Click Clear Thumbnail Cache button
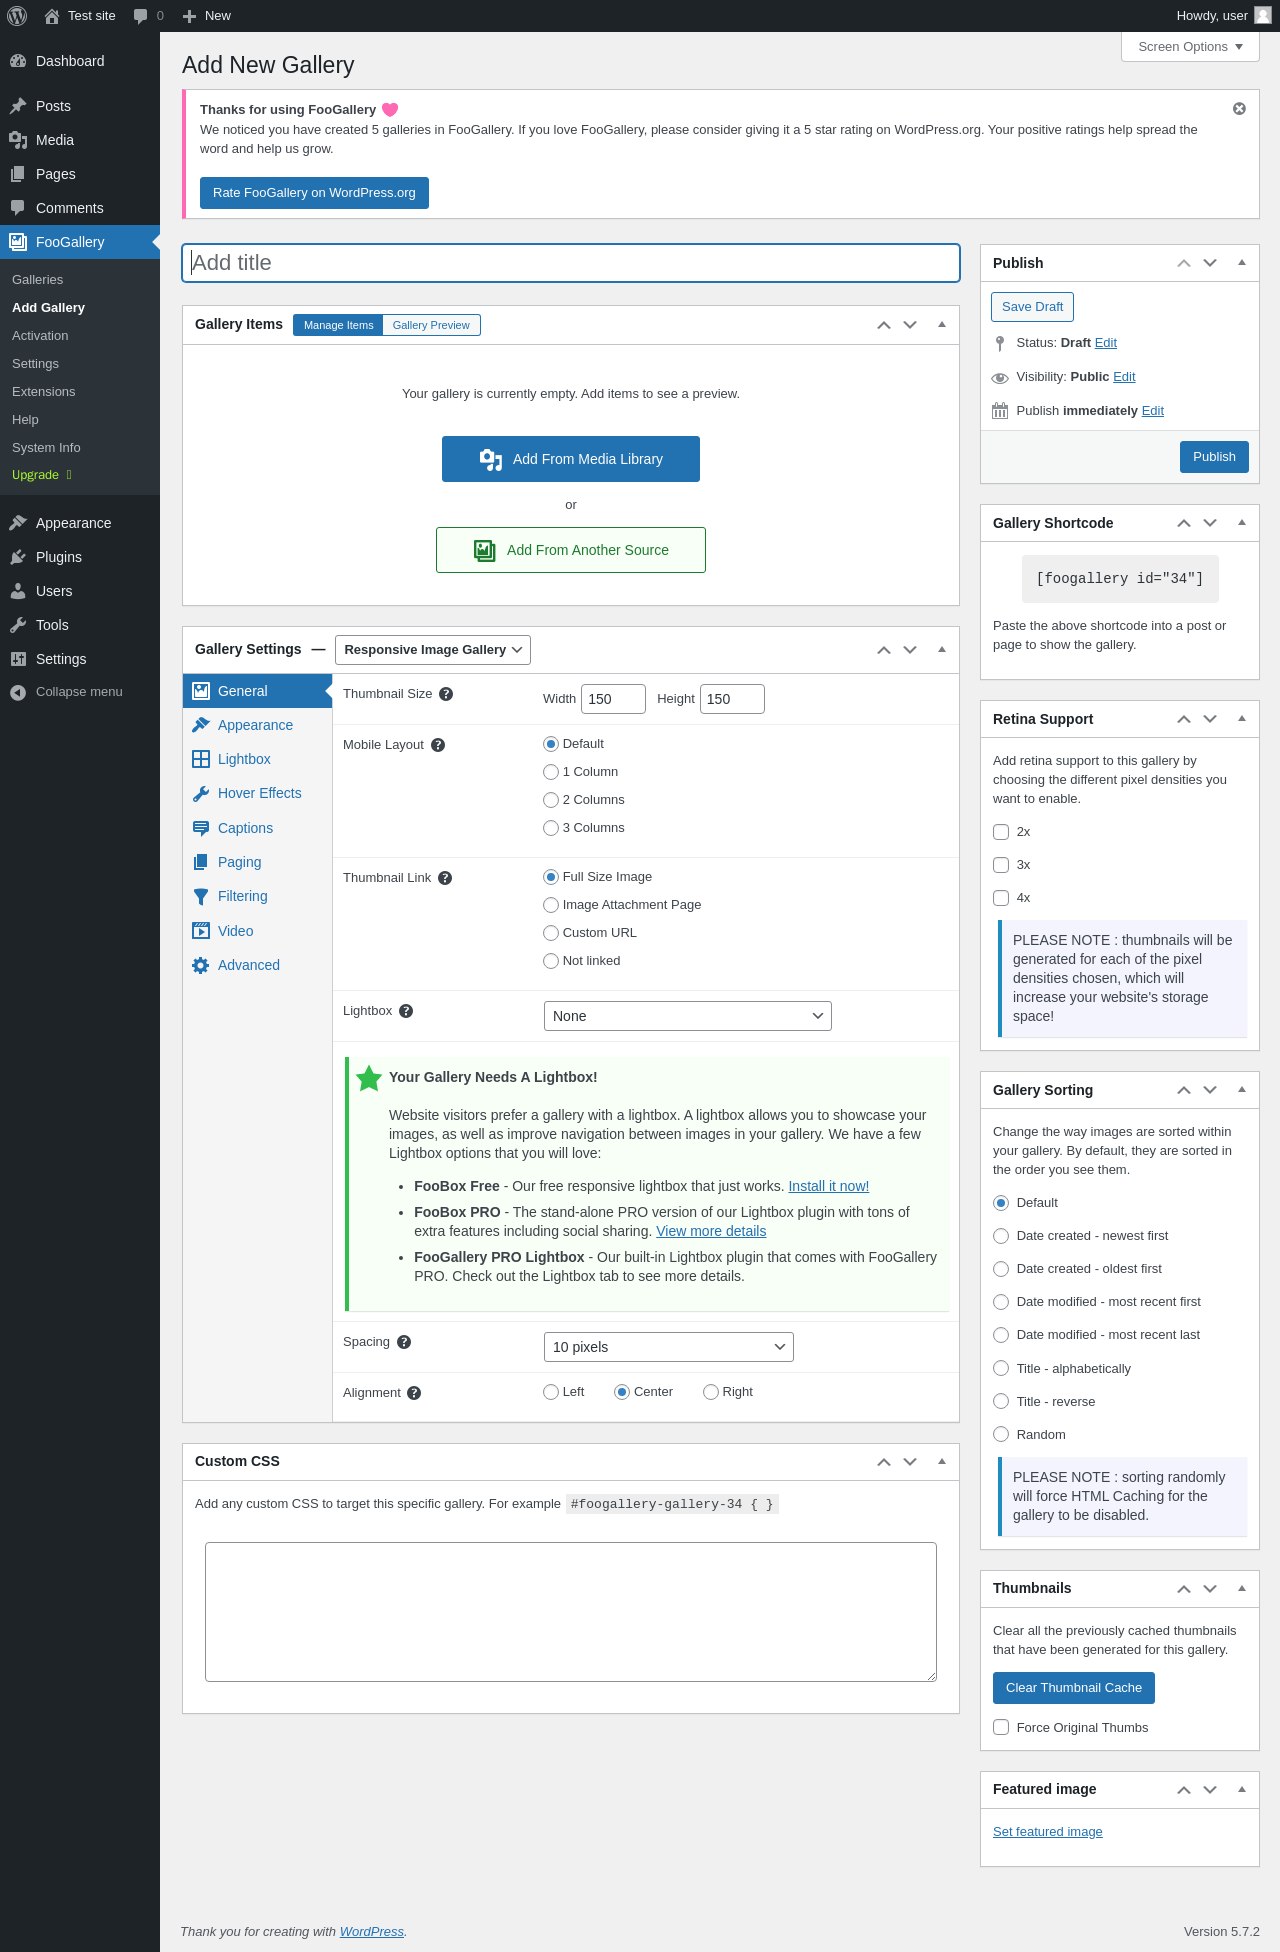The height and width of the screenshot is (1952, 1280). pos(1074,1688)
